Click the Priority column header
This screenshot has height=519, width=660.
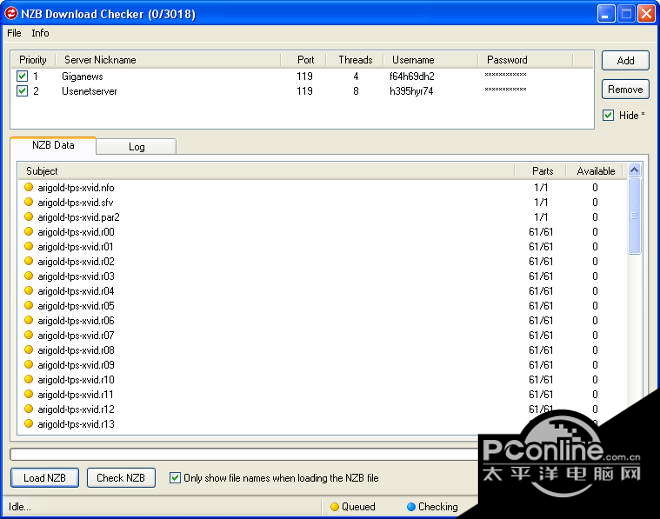pos(33,60)
